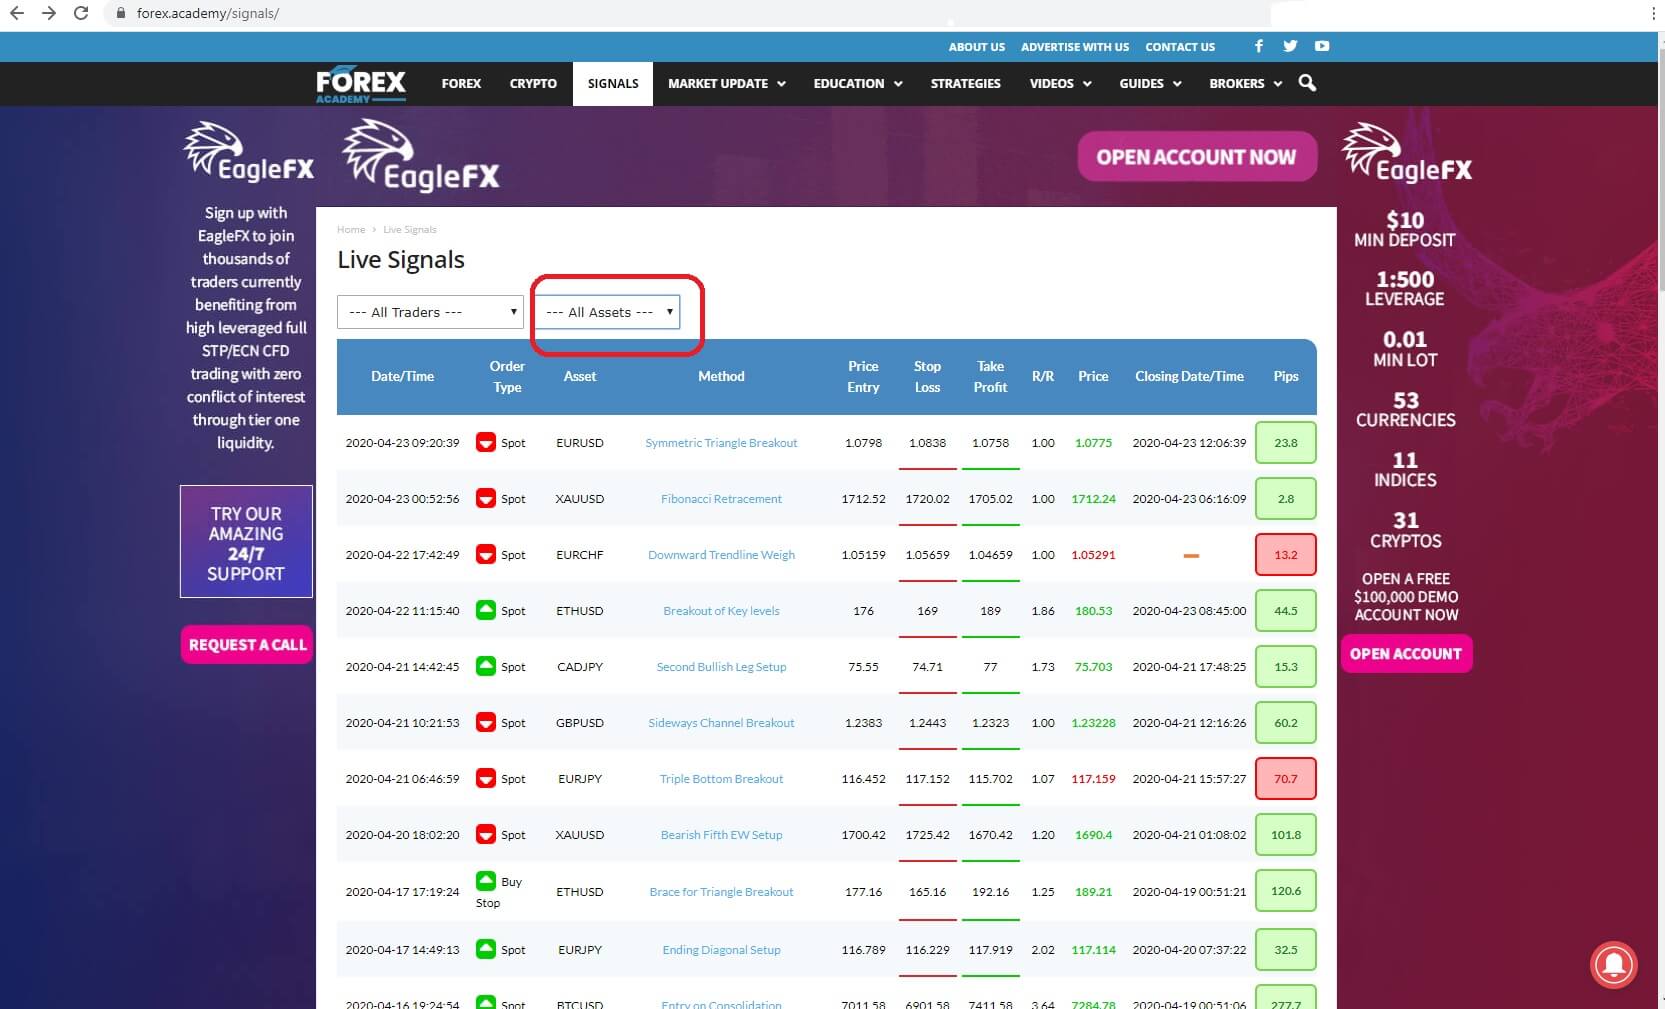
Task: Open Second Bullish Leg Setup link
Action: [x=721, y=667]
